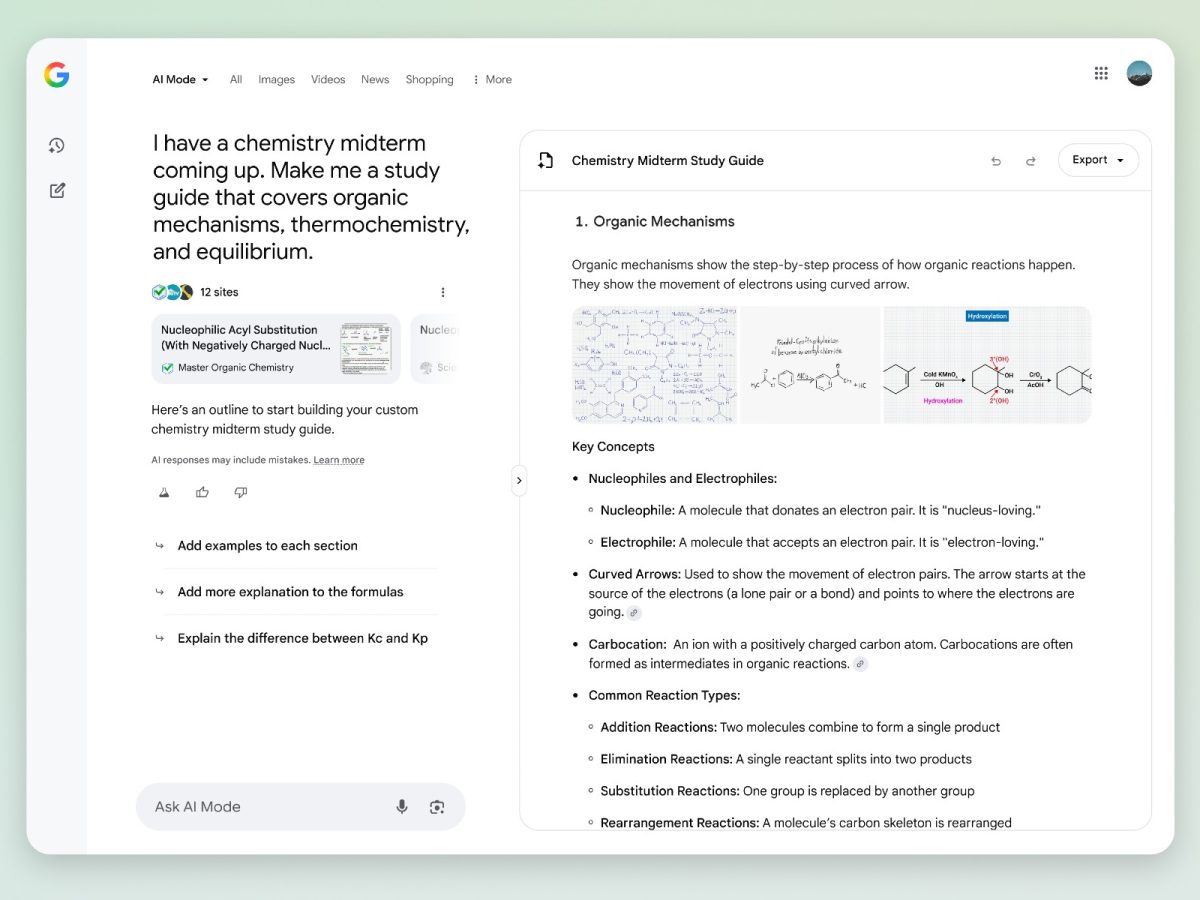Switch to the Images tab
Screen dimensions: 1200x900
click(x=276, y=80)
